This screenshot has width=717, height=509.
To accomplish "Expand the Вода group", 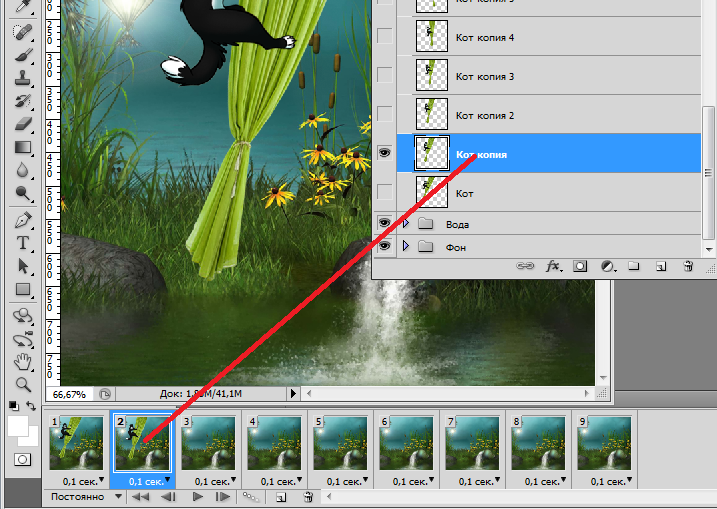I will point(406,223).
